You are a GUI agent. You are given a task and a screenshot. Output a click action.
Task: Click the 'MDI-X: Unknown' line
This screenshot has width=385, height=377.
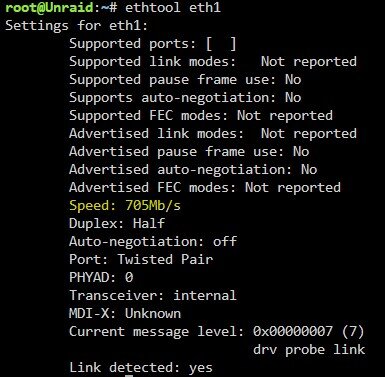(125, 313)
